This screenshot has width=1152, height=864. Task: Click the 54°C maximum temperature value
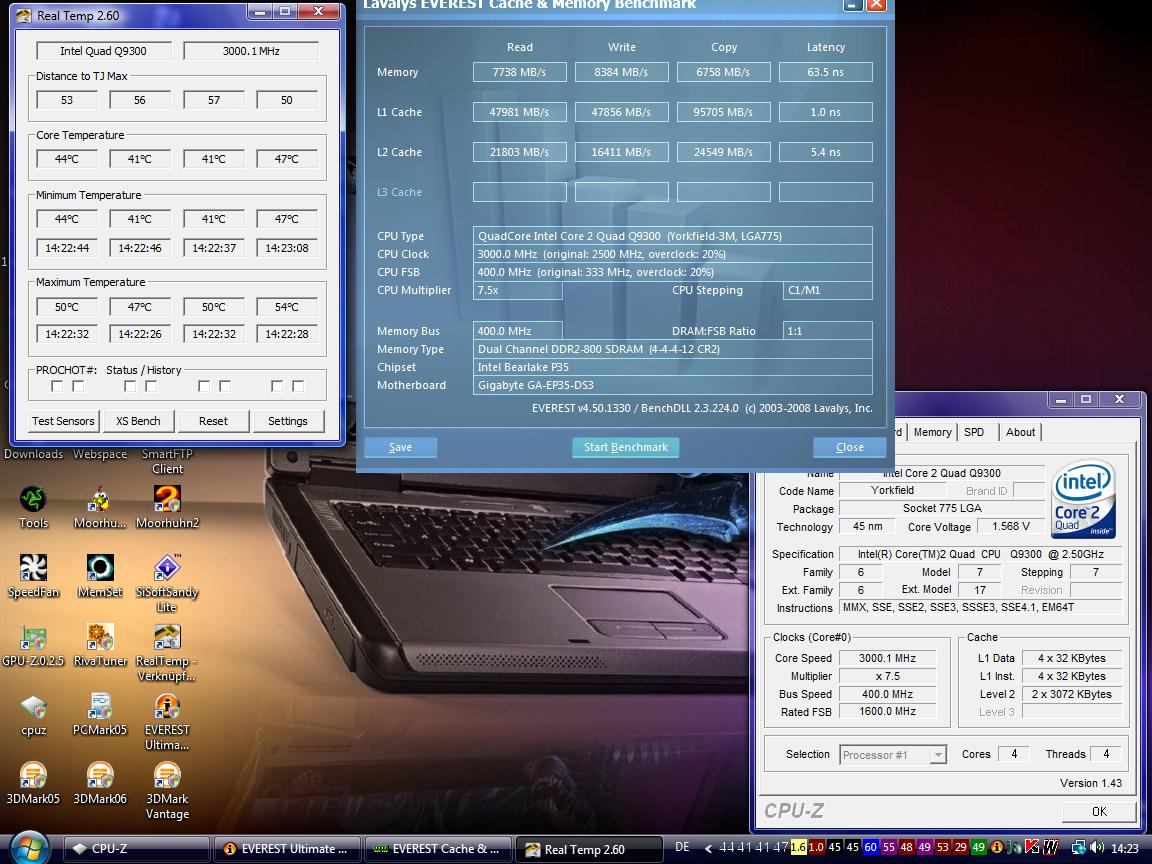click(x=287, y=306)
